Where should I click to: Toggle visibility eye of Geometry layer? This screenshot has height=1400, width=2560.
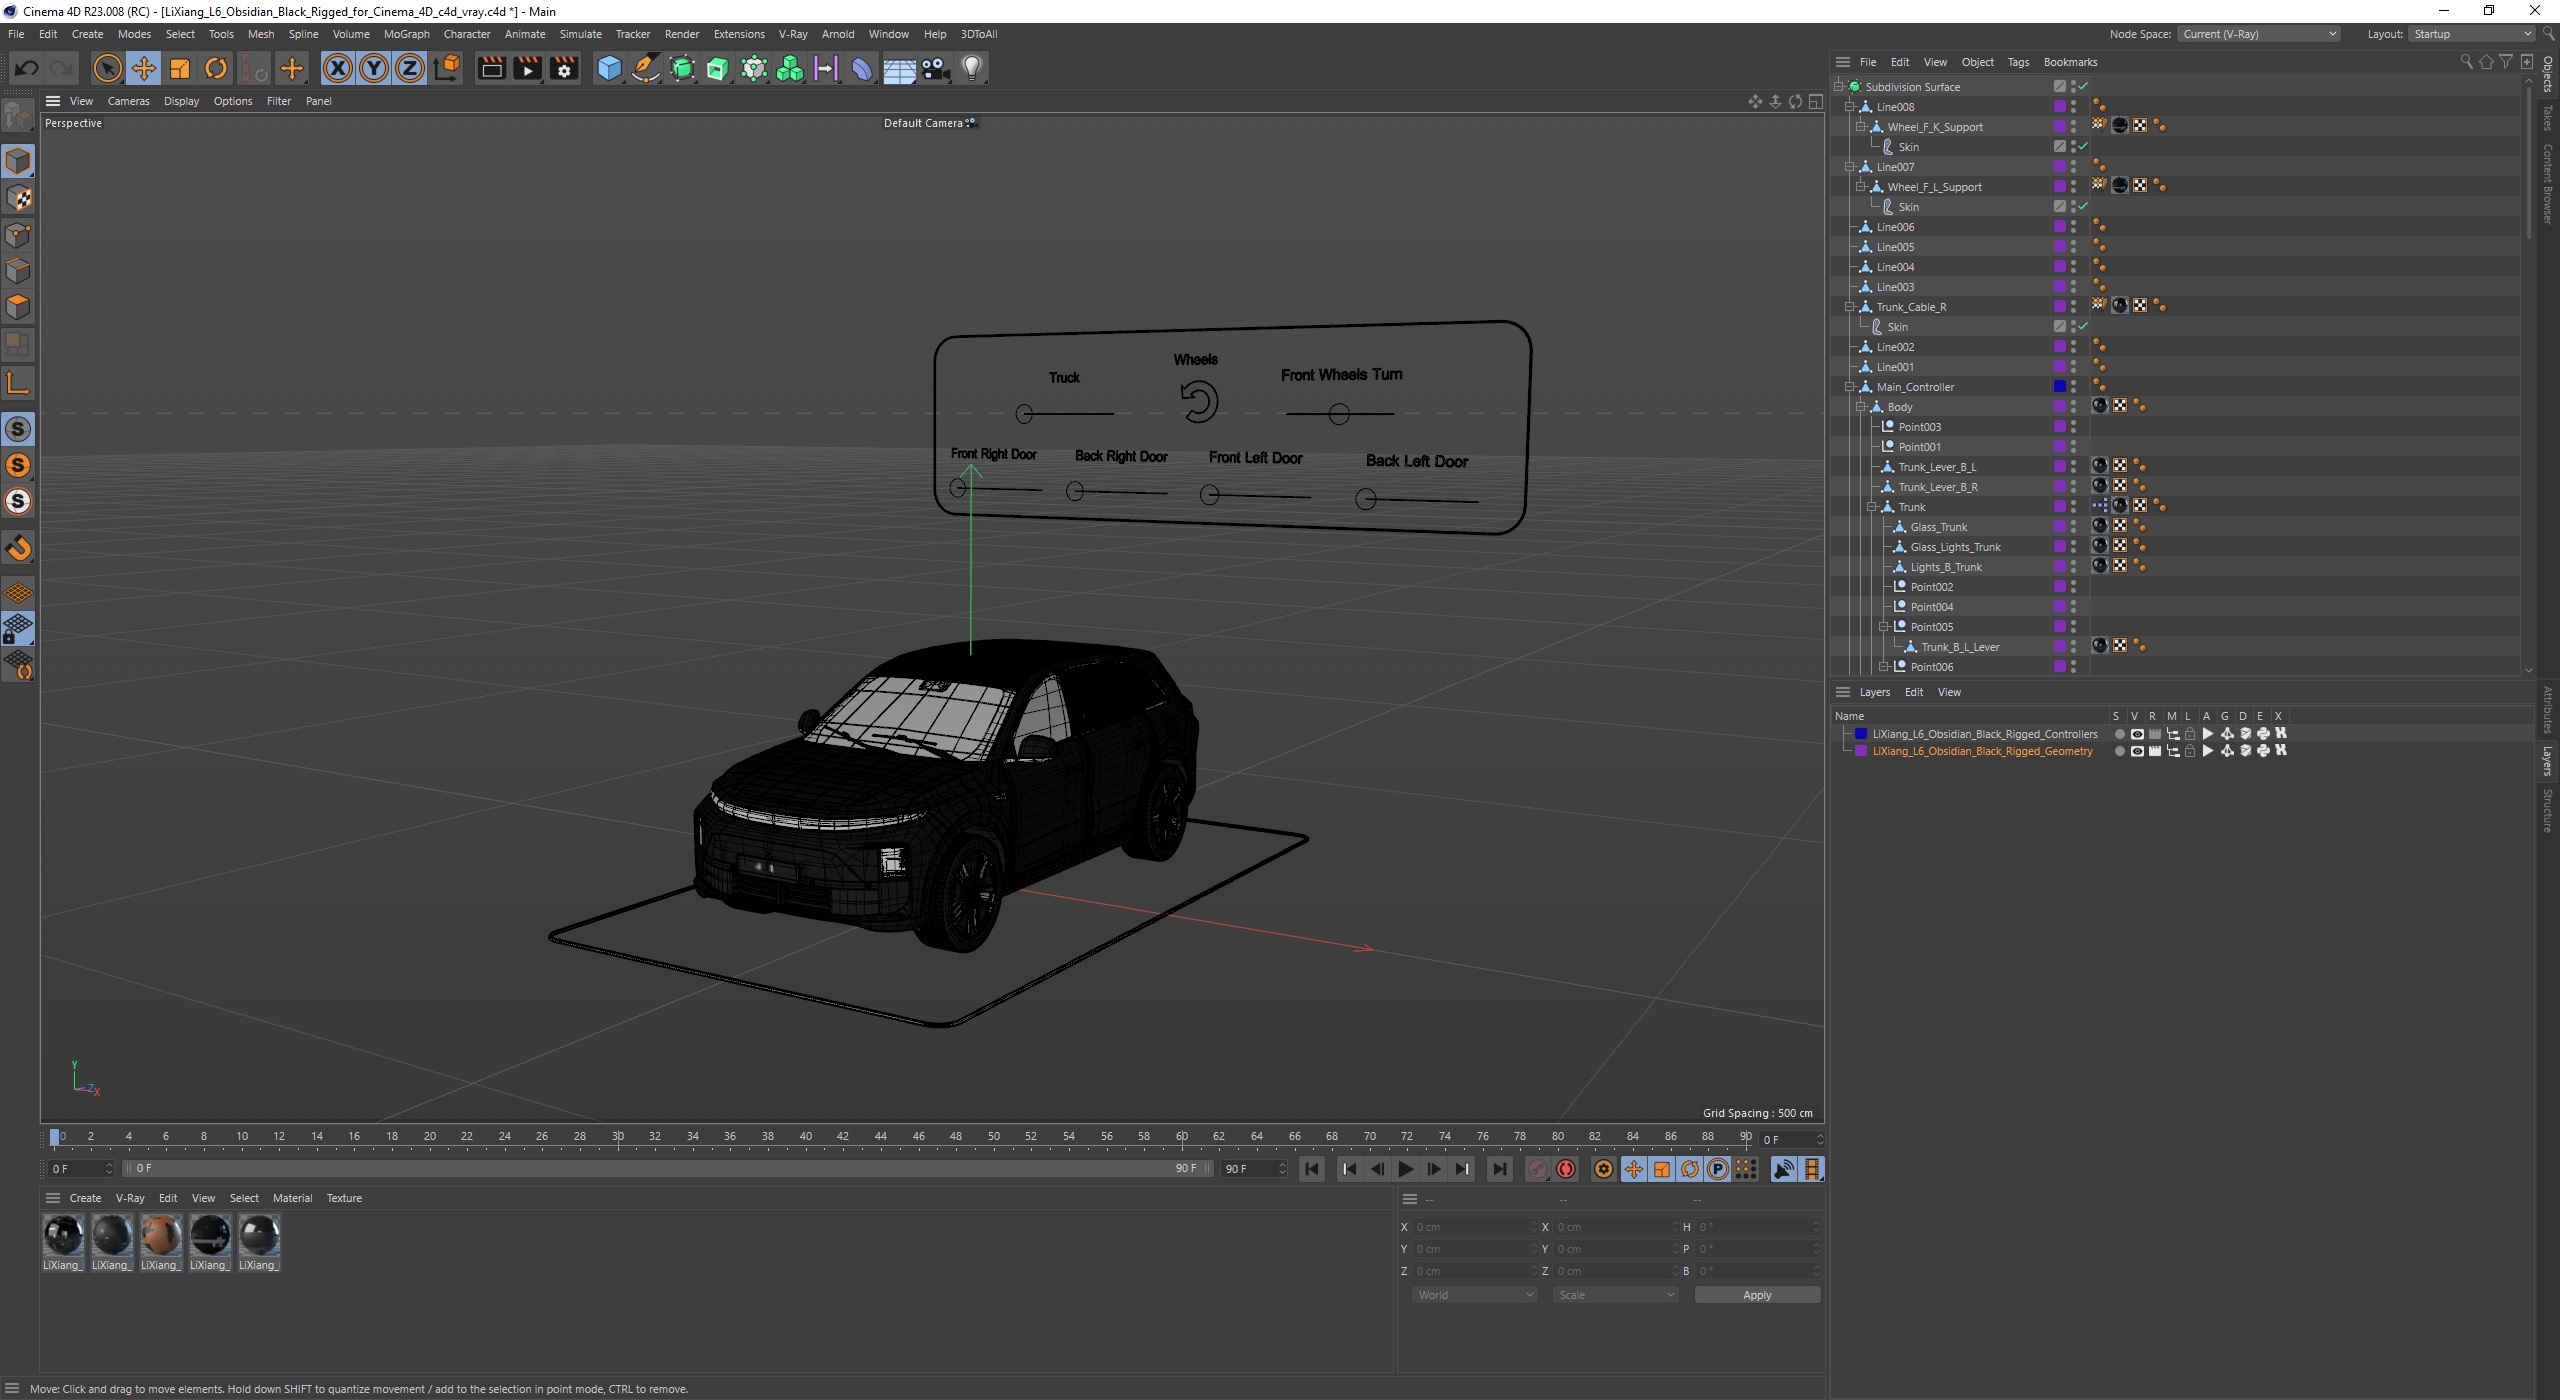pos(2137,751)
